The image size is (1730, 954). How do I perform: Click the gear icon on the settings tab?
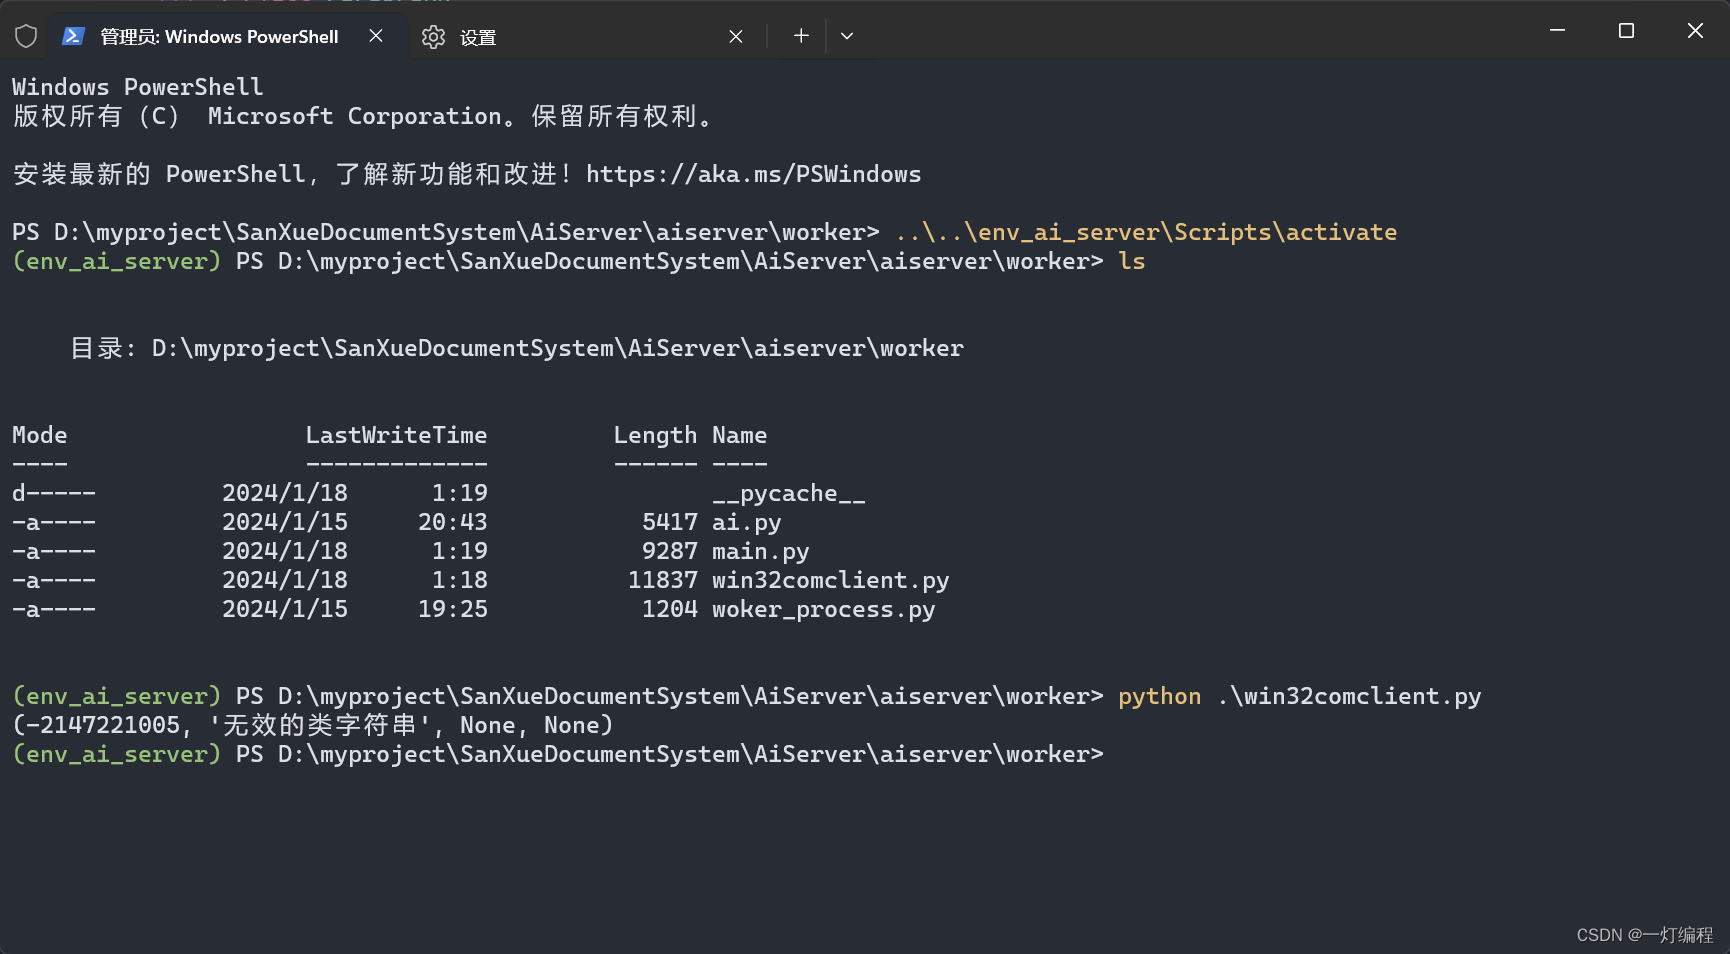(x=433, y=37)
